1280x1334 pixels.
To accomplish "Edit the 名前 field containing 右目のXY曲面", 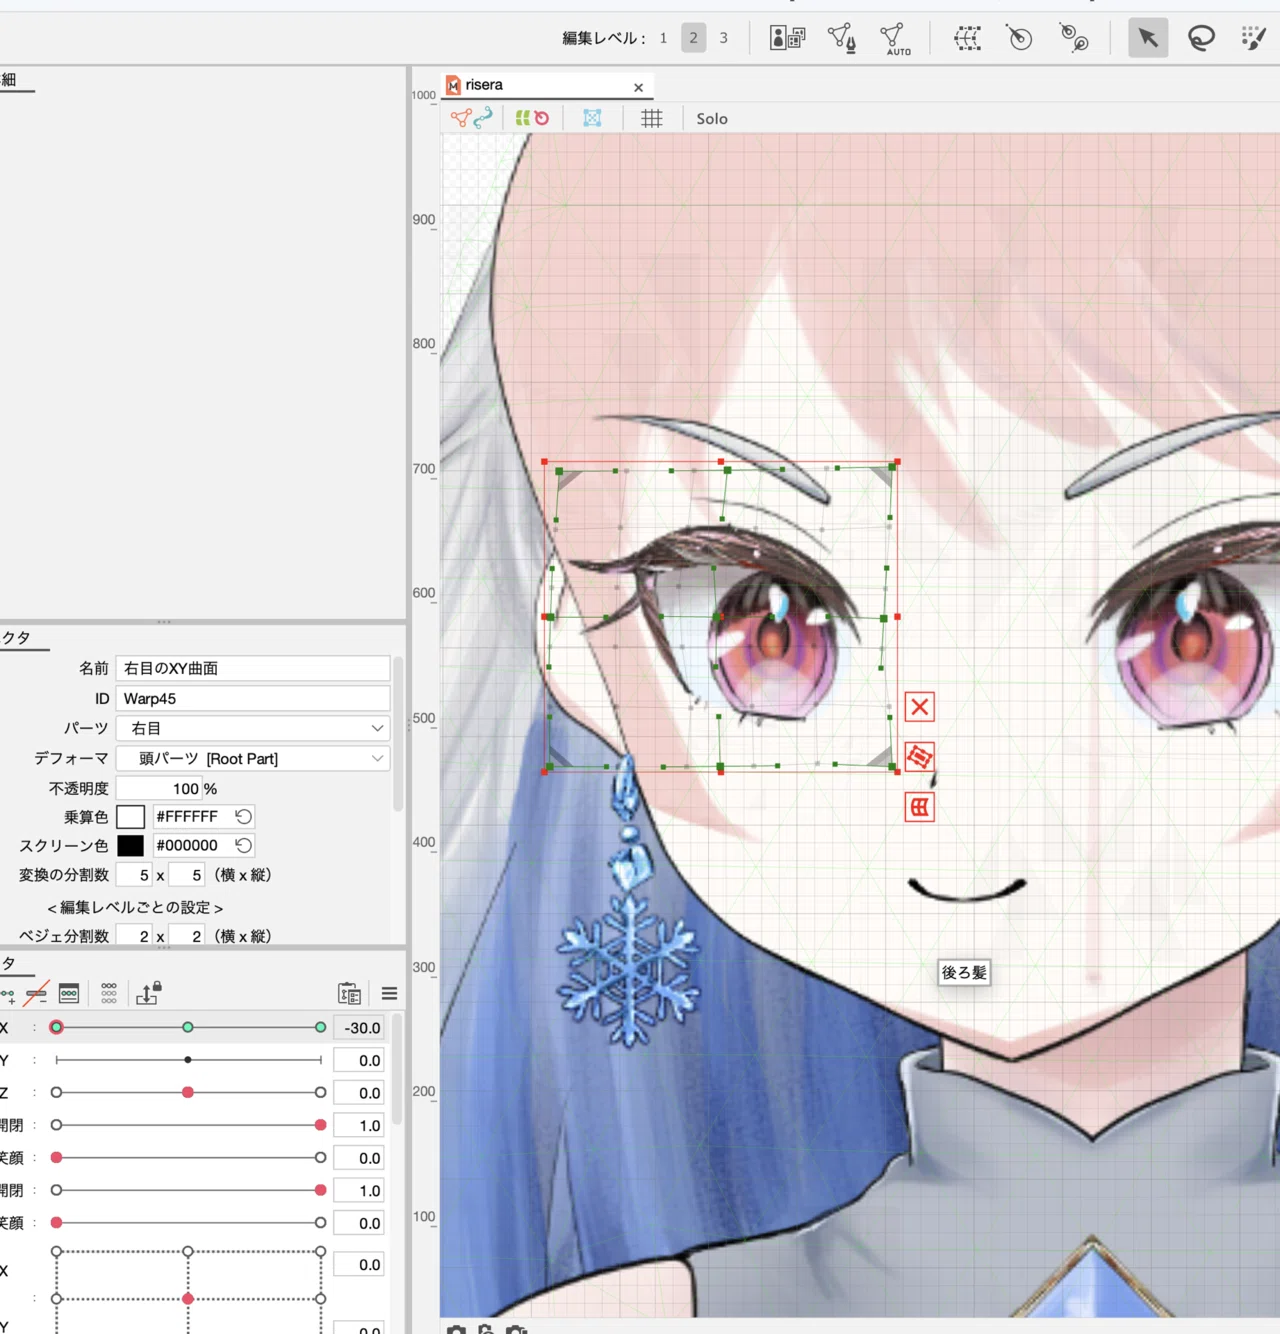I will 253,668.
